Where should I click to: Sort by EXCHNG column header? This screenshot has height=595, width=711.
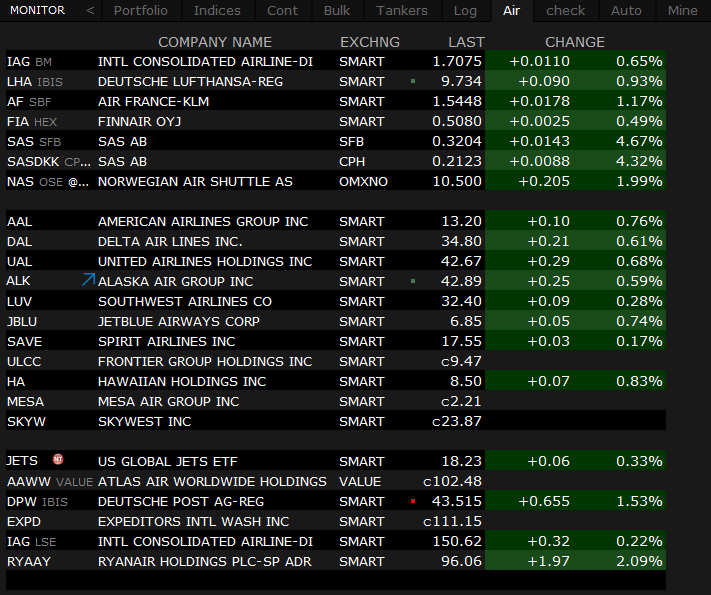coord(370,42)
